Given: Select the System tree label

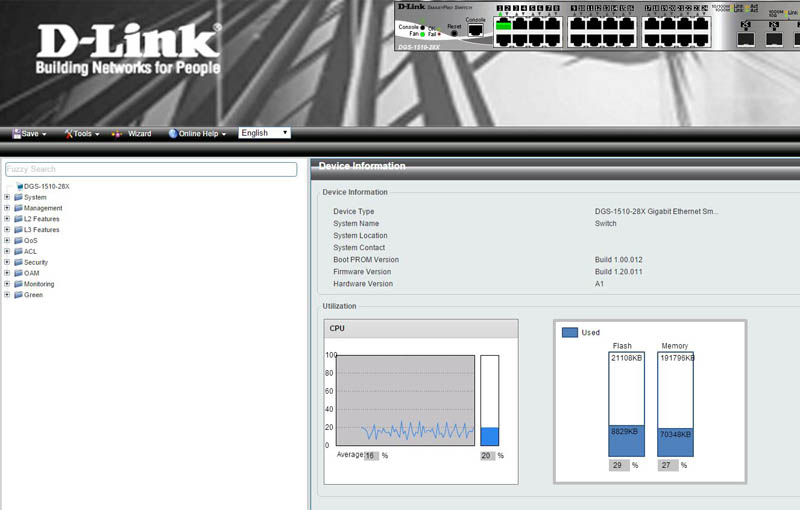Looking at the screenshot, I should [35, 197].
